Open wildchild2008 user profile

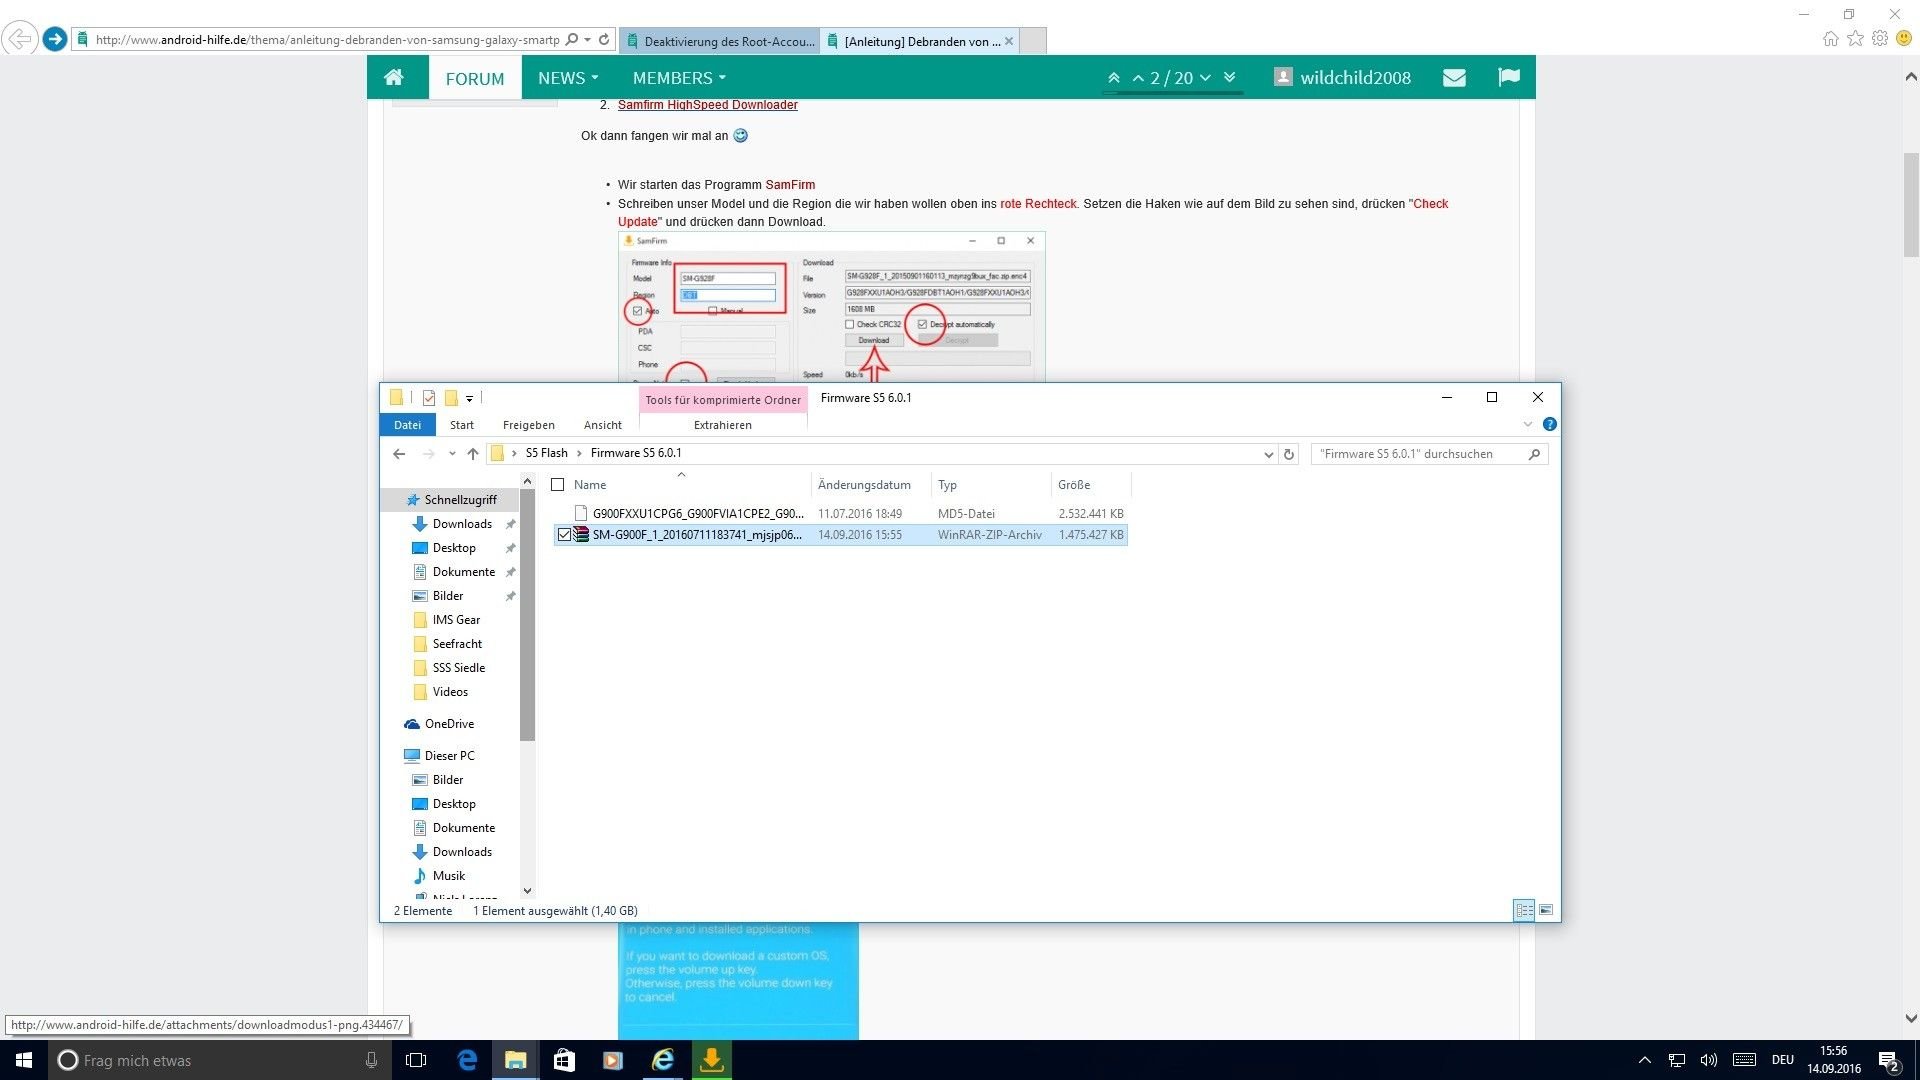pos(1343,78)
